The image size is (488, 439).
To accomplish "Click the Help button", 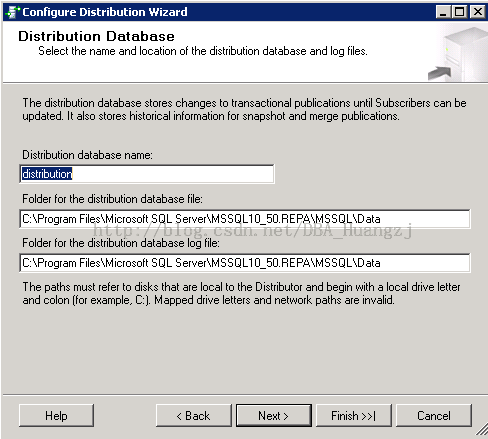I will (x=56, y=416).
